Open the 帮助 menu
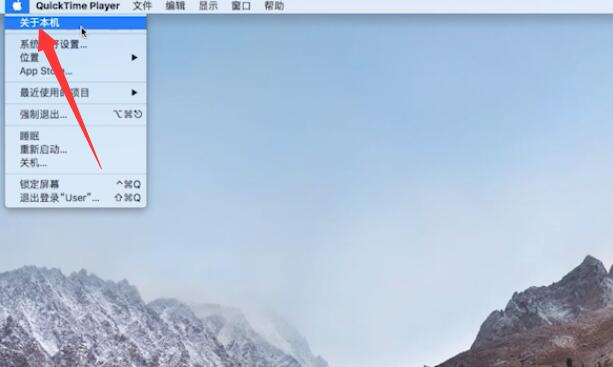The image size is (613, 367). (x=274, y=6)
